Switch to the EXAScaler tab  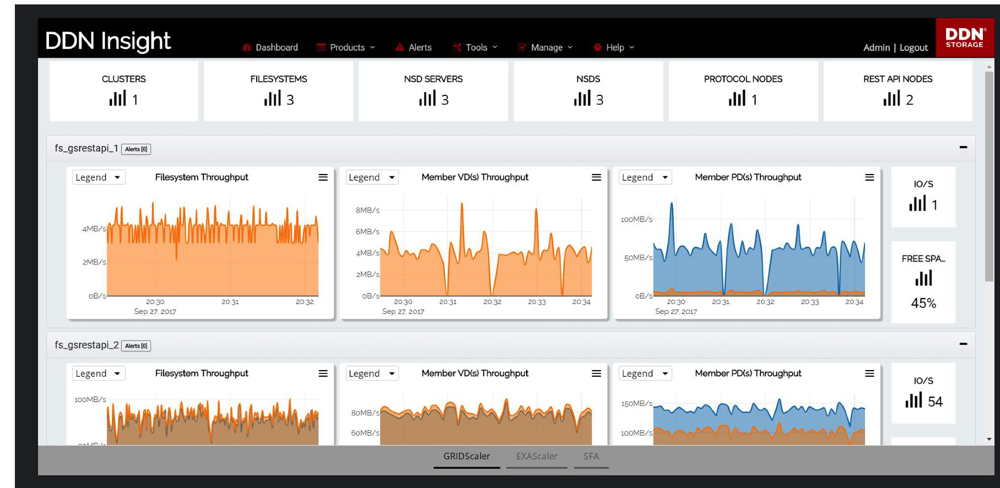[536, 457]
